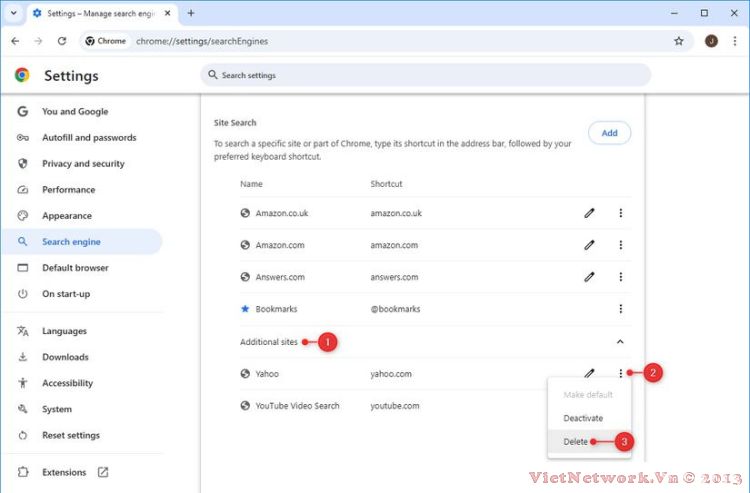This screenshot has width=750, height=493.
Task: Click the user profile avatar
Action: [711, 41]
